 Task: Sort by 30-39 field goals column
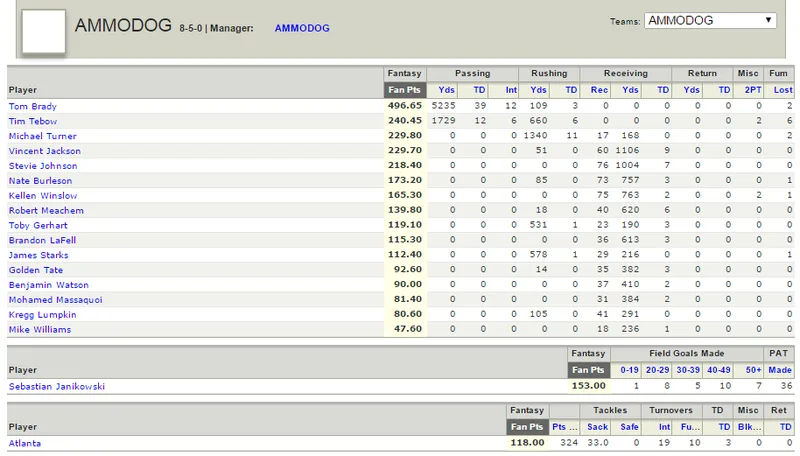coord(688,370)
